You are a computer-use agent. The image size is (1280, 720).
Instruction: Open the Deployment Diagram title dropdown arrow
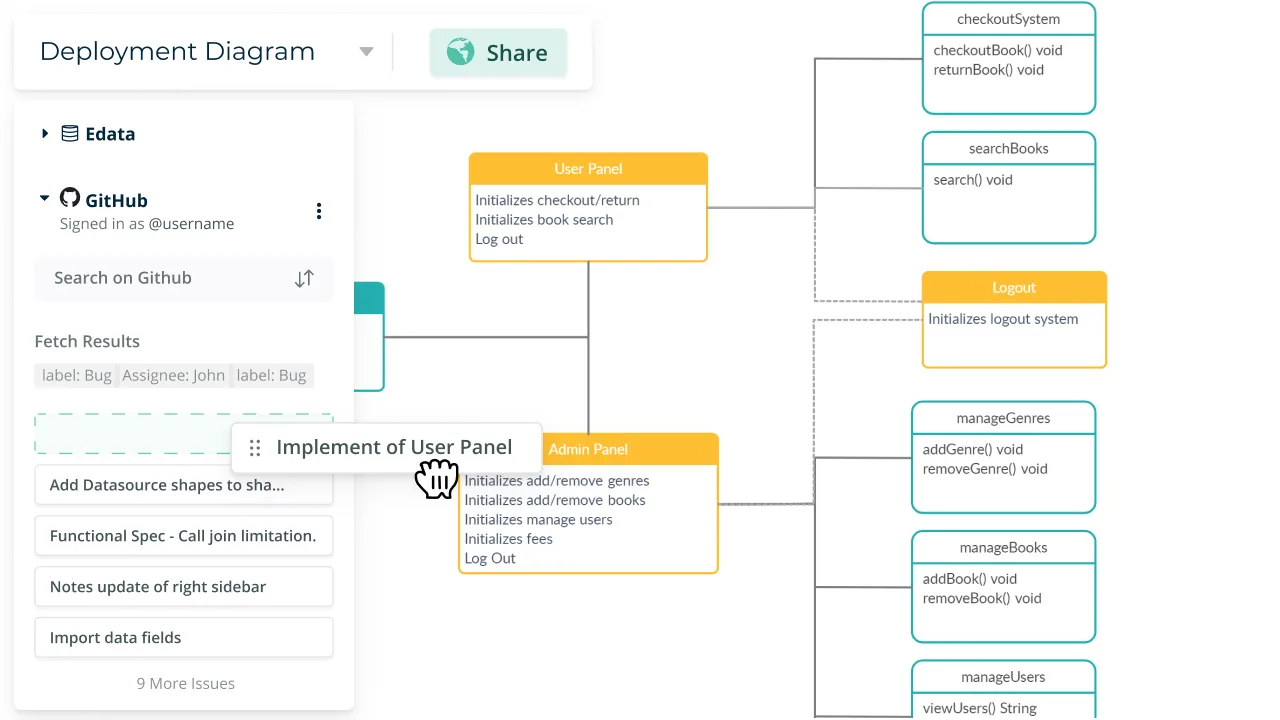(366, 52)
